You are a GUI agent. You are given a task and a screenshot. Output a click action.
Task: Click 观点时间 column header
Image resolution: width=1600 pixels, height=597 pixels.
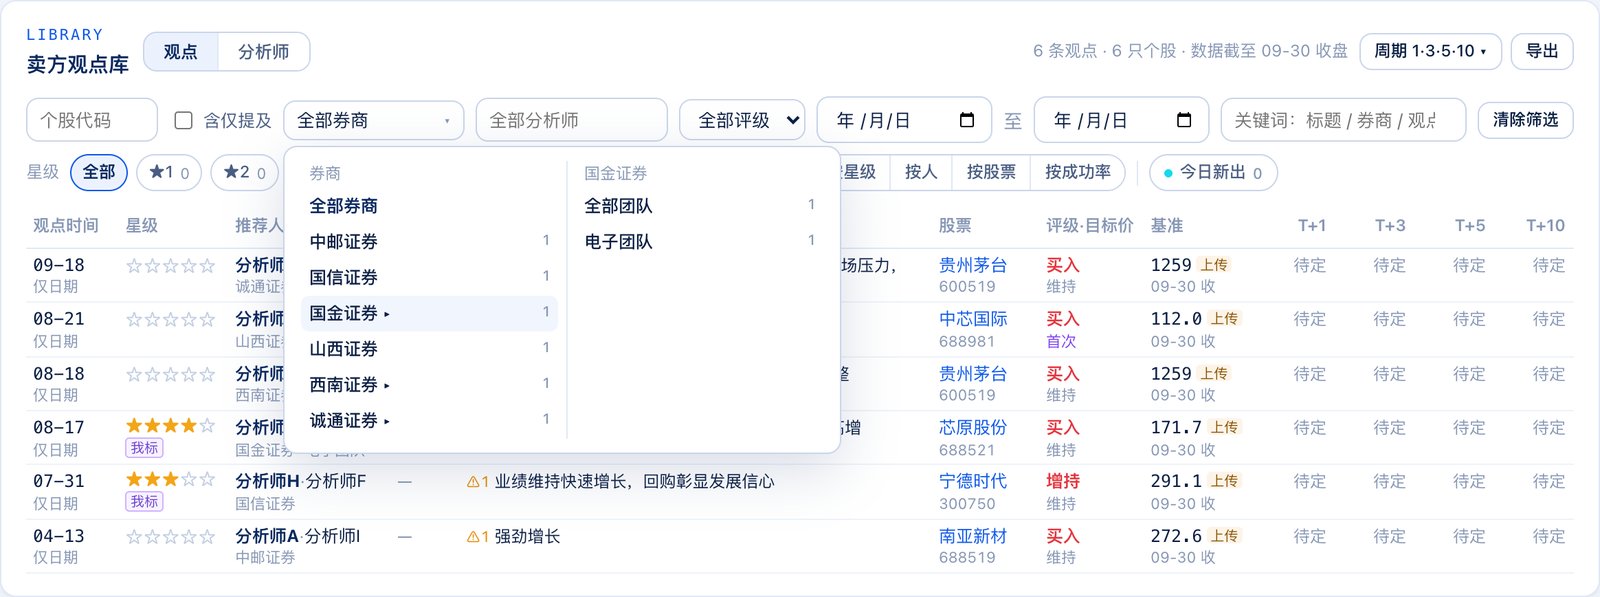[66, 226]
